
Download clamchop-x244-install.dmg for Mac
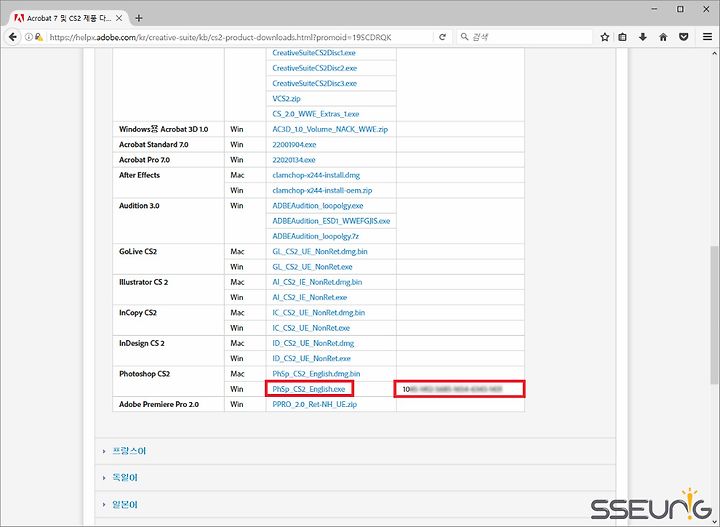tap(316, 175)
